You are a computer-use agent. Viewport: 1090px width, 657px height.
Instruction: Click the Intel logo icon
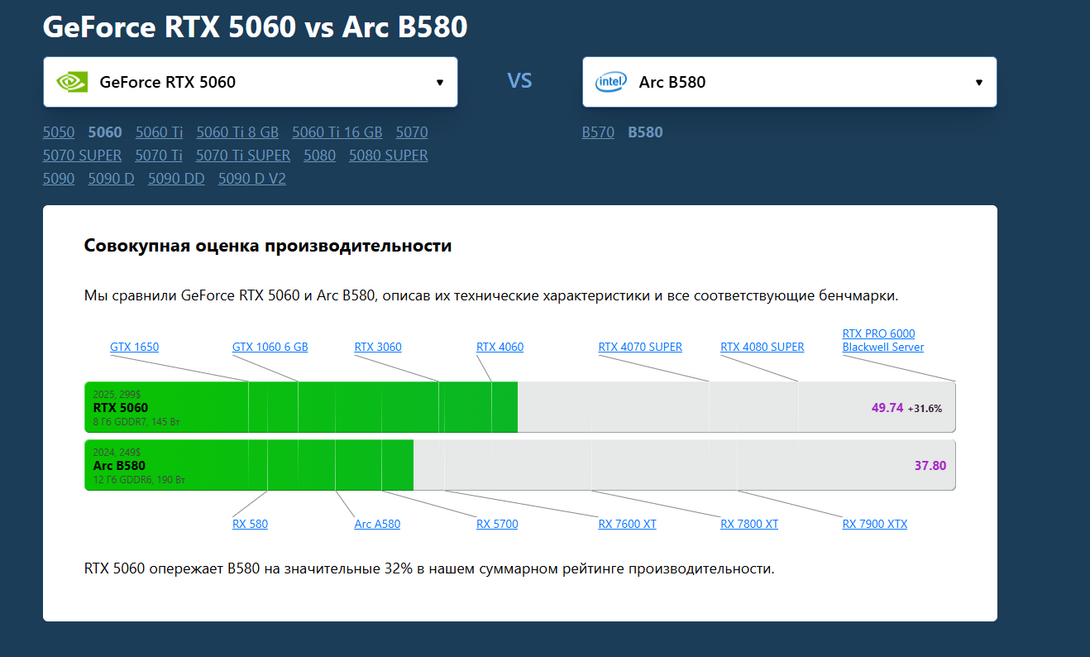[x=610, y=82]
